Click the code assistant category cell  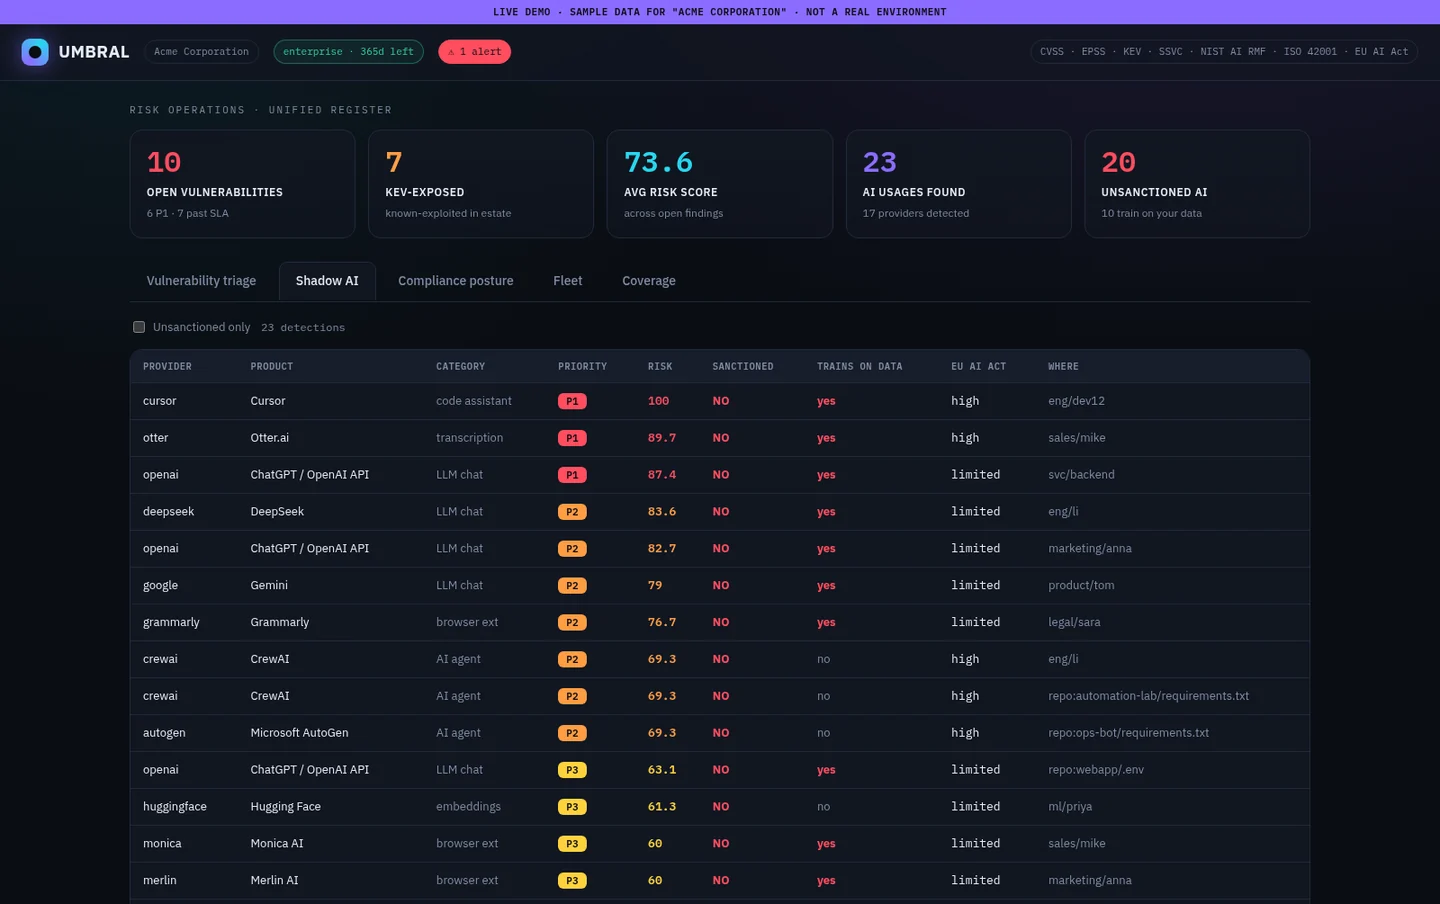[x=473, y=401]
